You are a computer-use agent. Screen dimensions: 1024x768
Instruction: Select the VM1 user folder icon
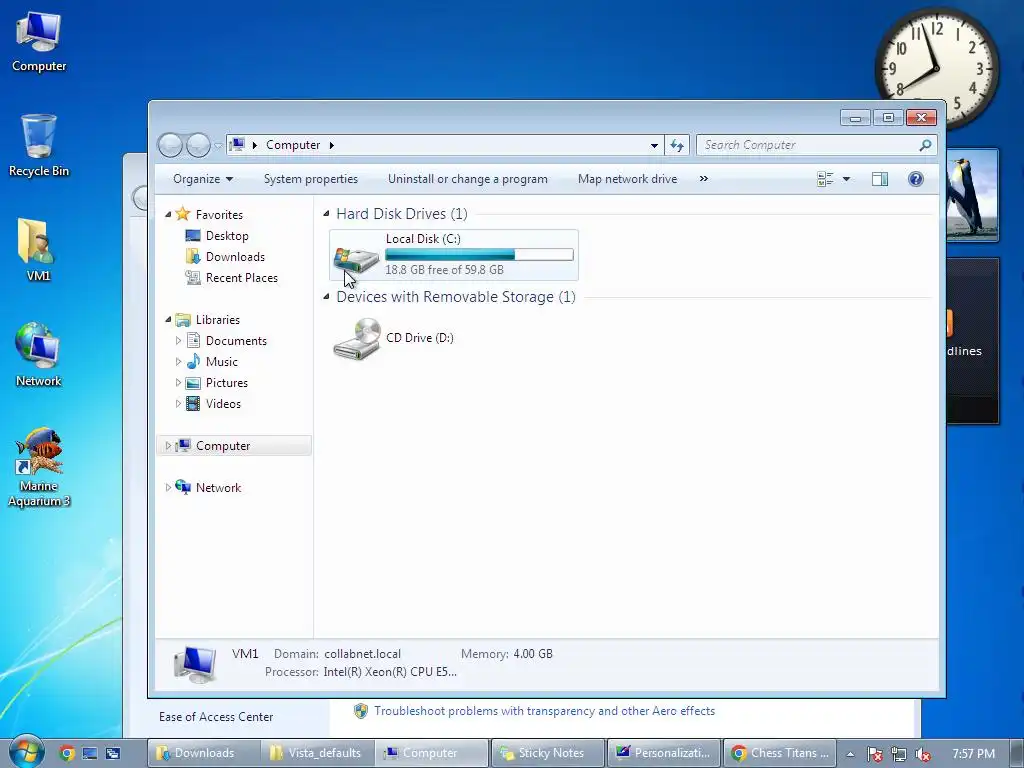(x=37, y=249)
